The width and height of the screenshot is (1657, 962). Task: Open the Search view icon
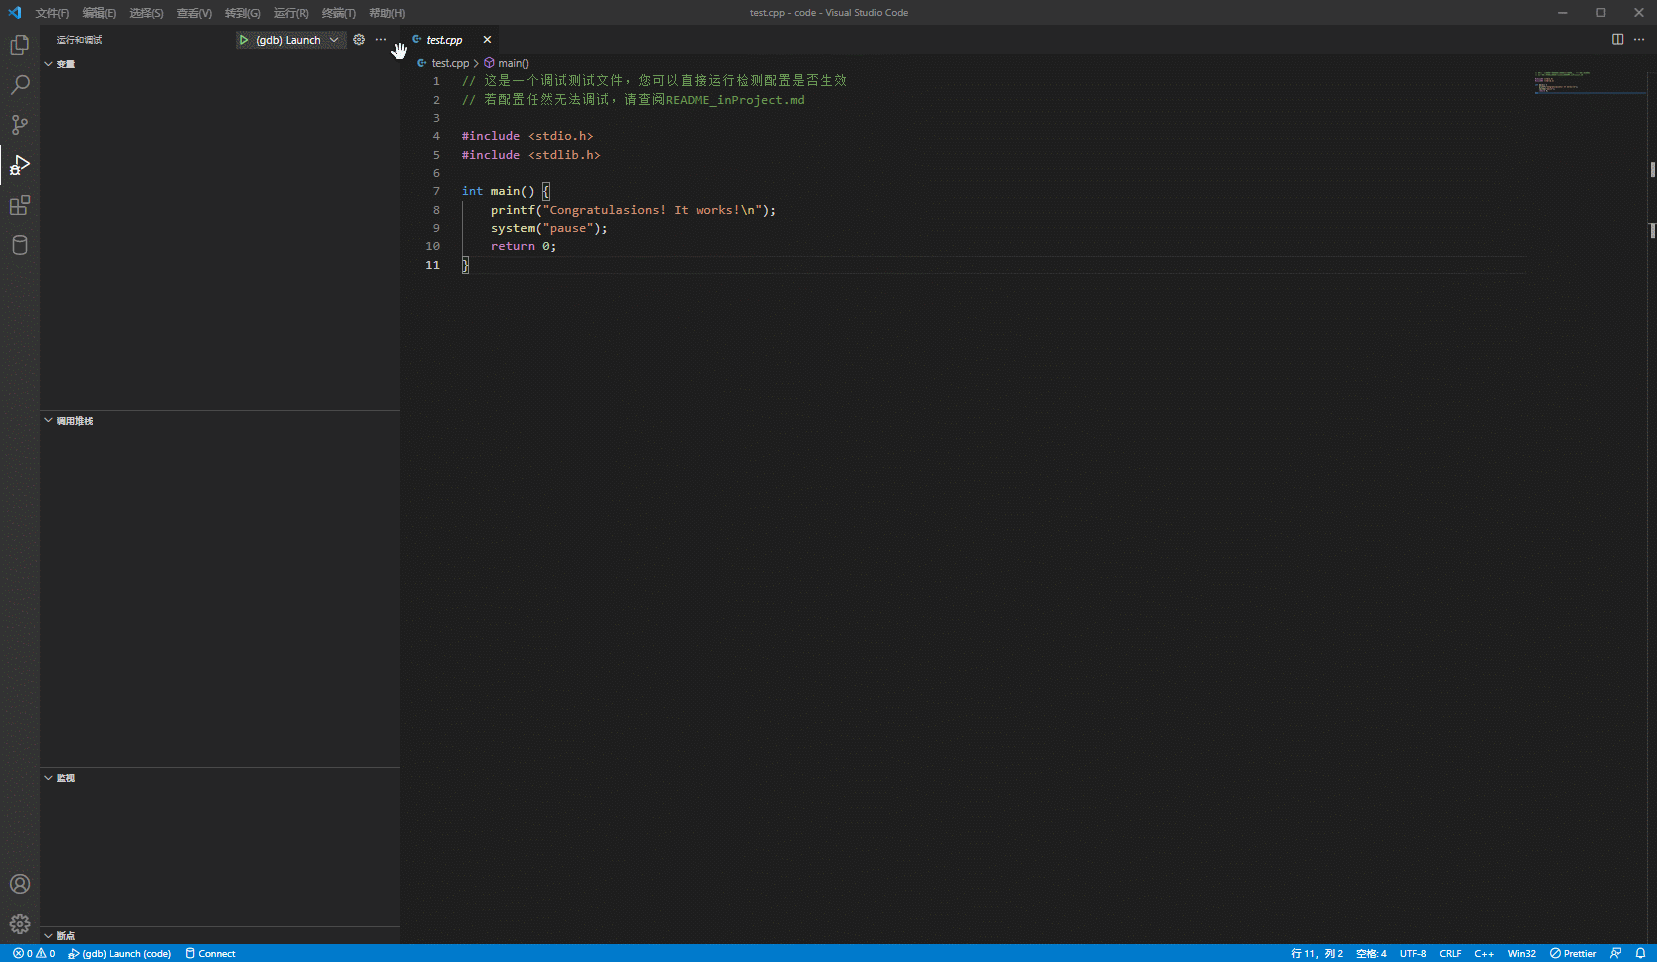(x=19, y=85)
